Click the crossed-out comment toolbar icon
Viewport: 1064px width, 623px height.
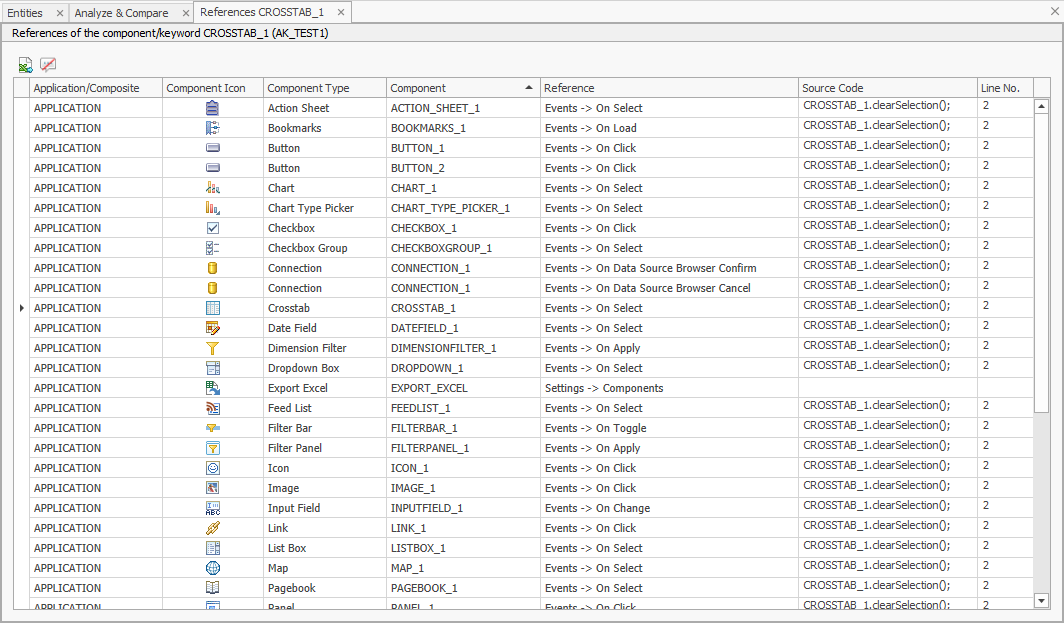[x=47, y=64]
